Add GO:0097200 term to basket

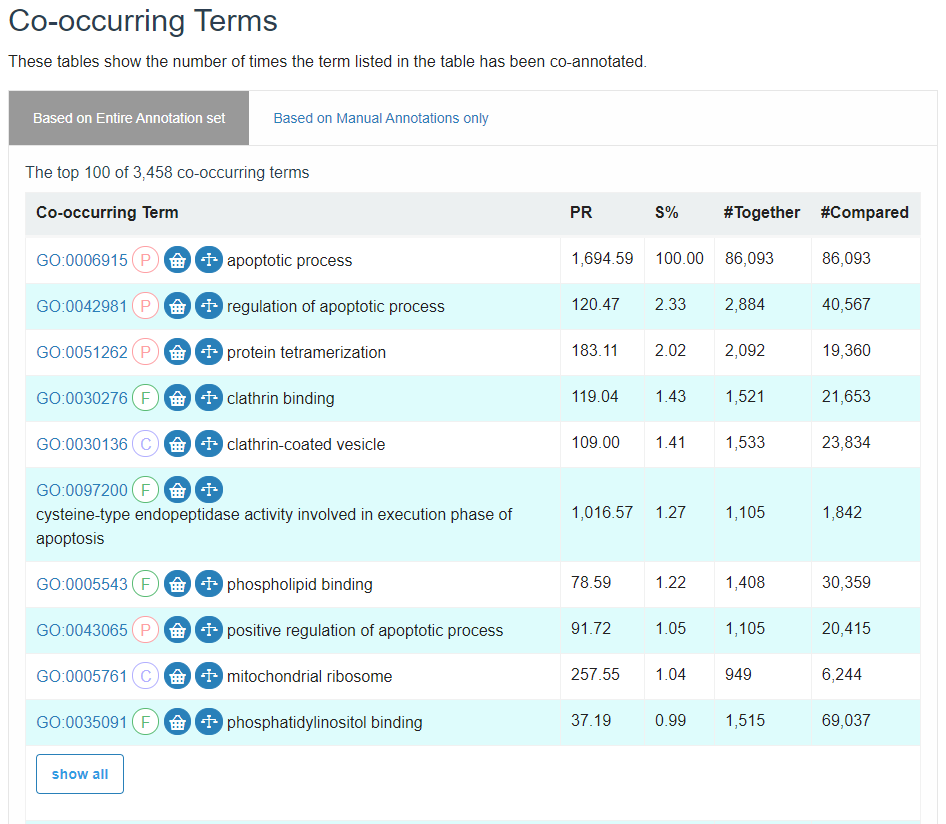[177, 490]
